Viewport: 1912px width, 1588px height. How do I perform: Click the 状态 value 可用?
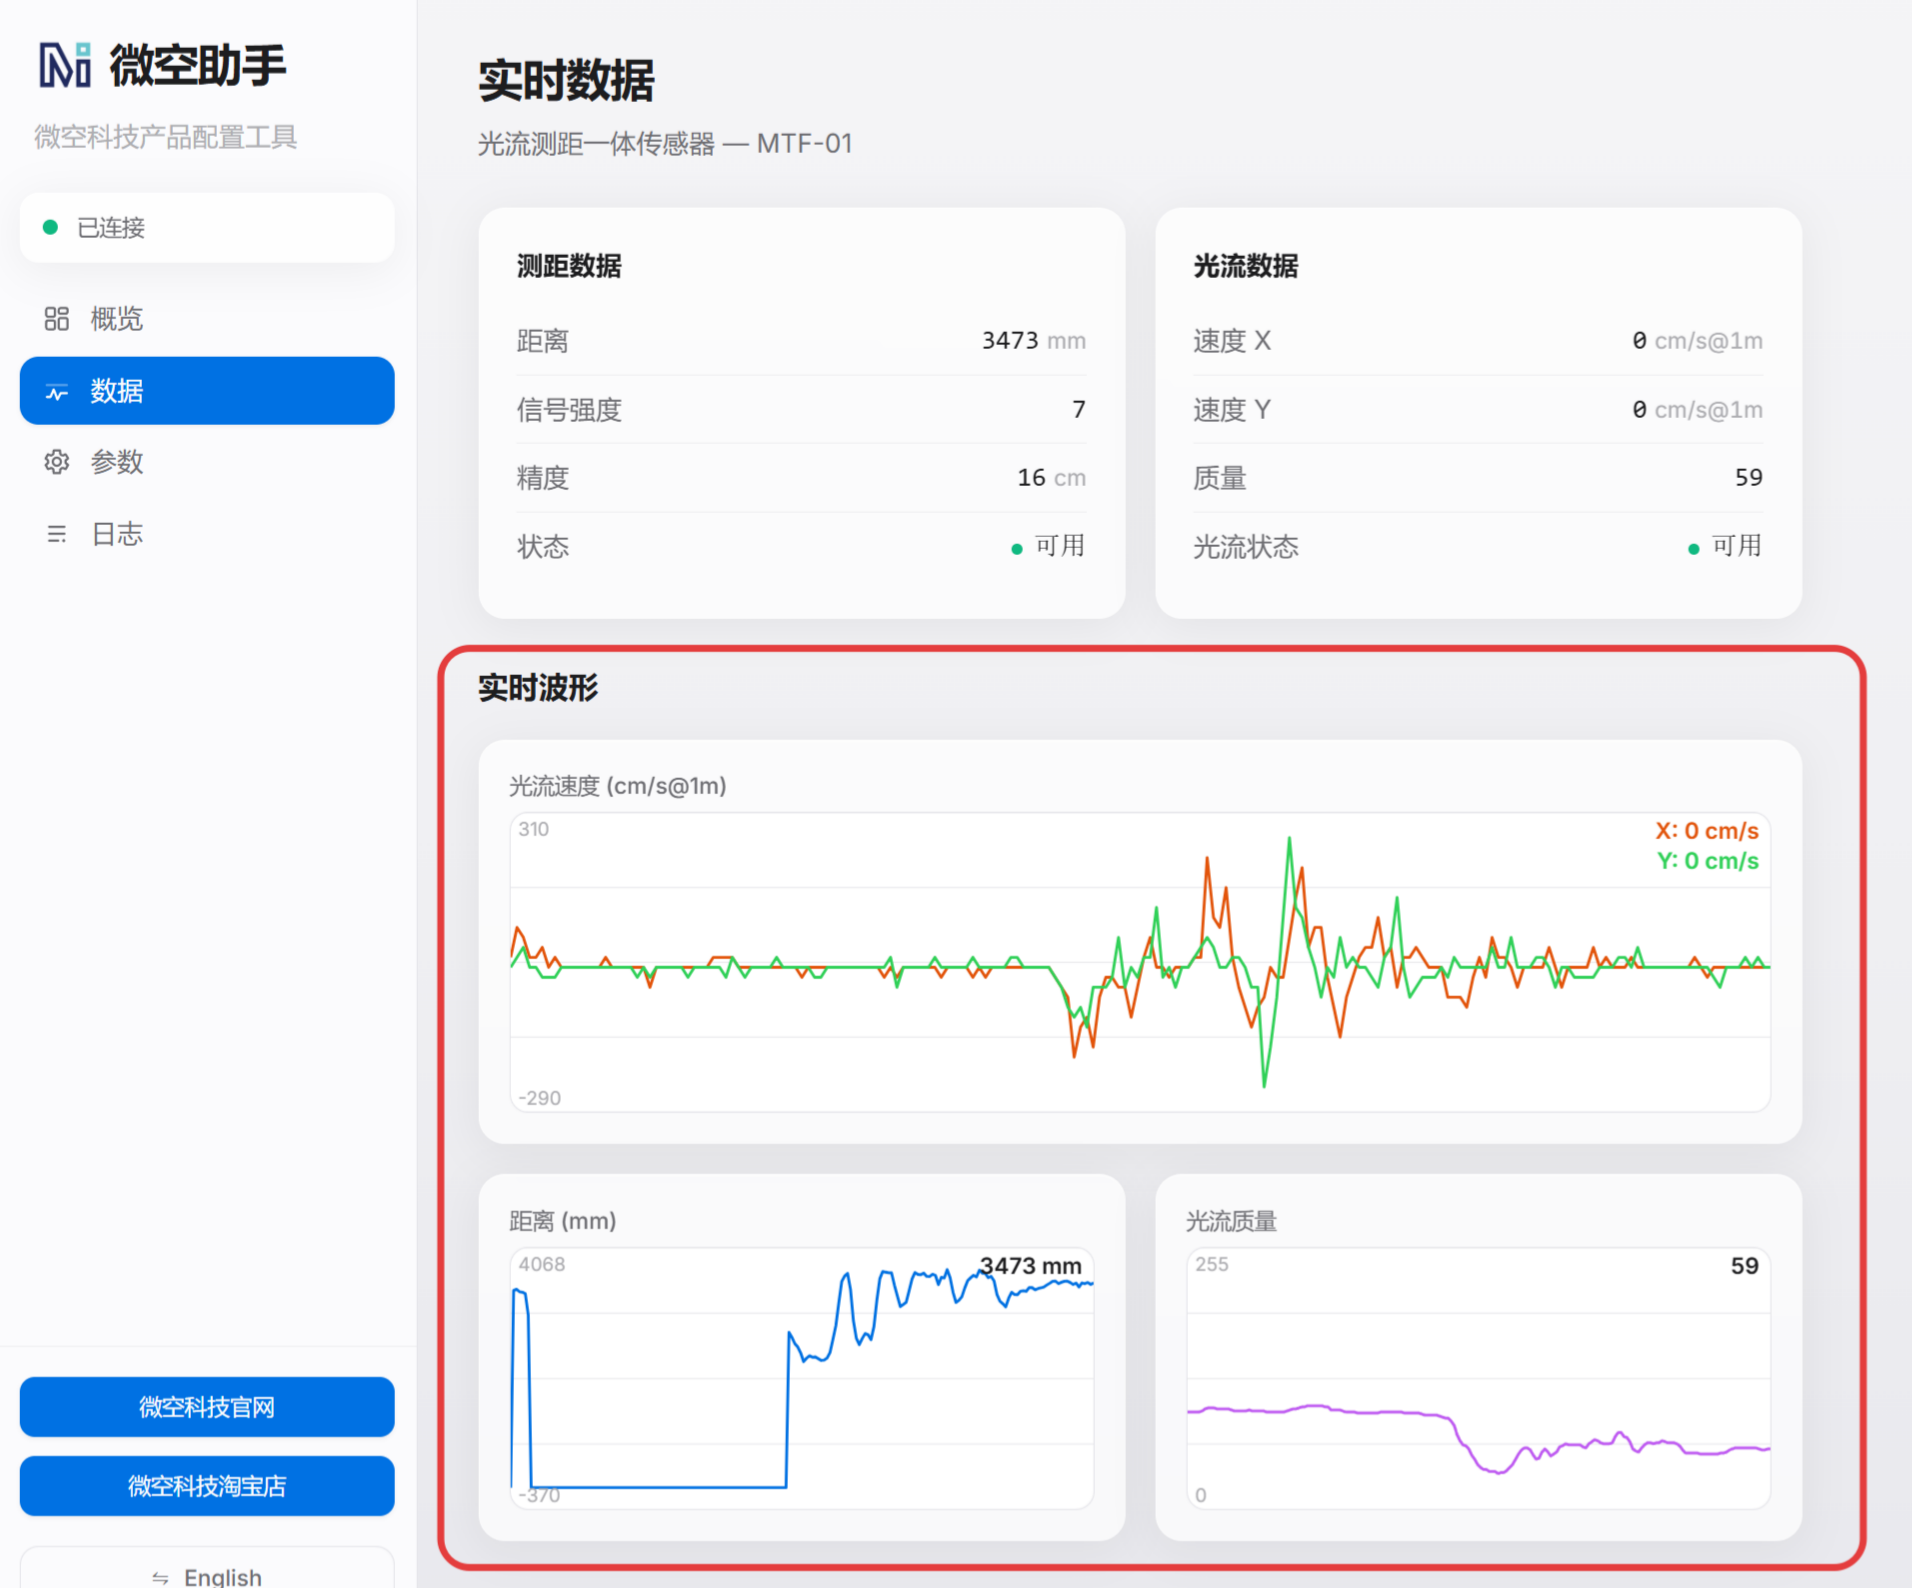1060,546
